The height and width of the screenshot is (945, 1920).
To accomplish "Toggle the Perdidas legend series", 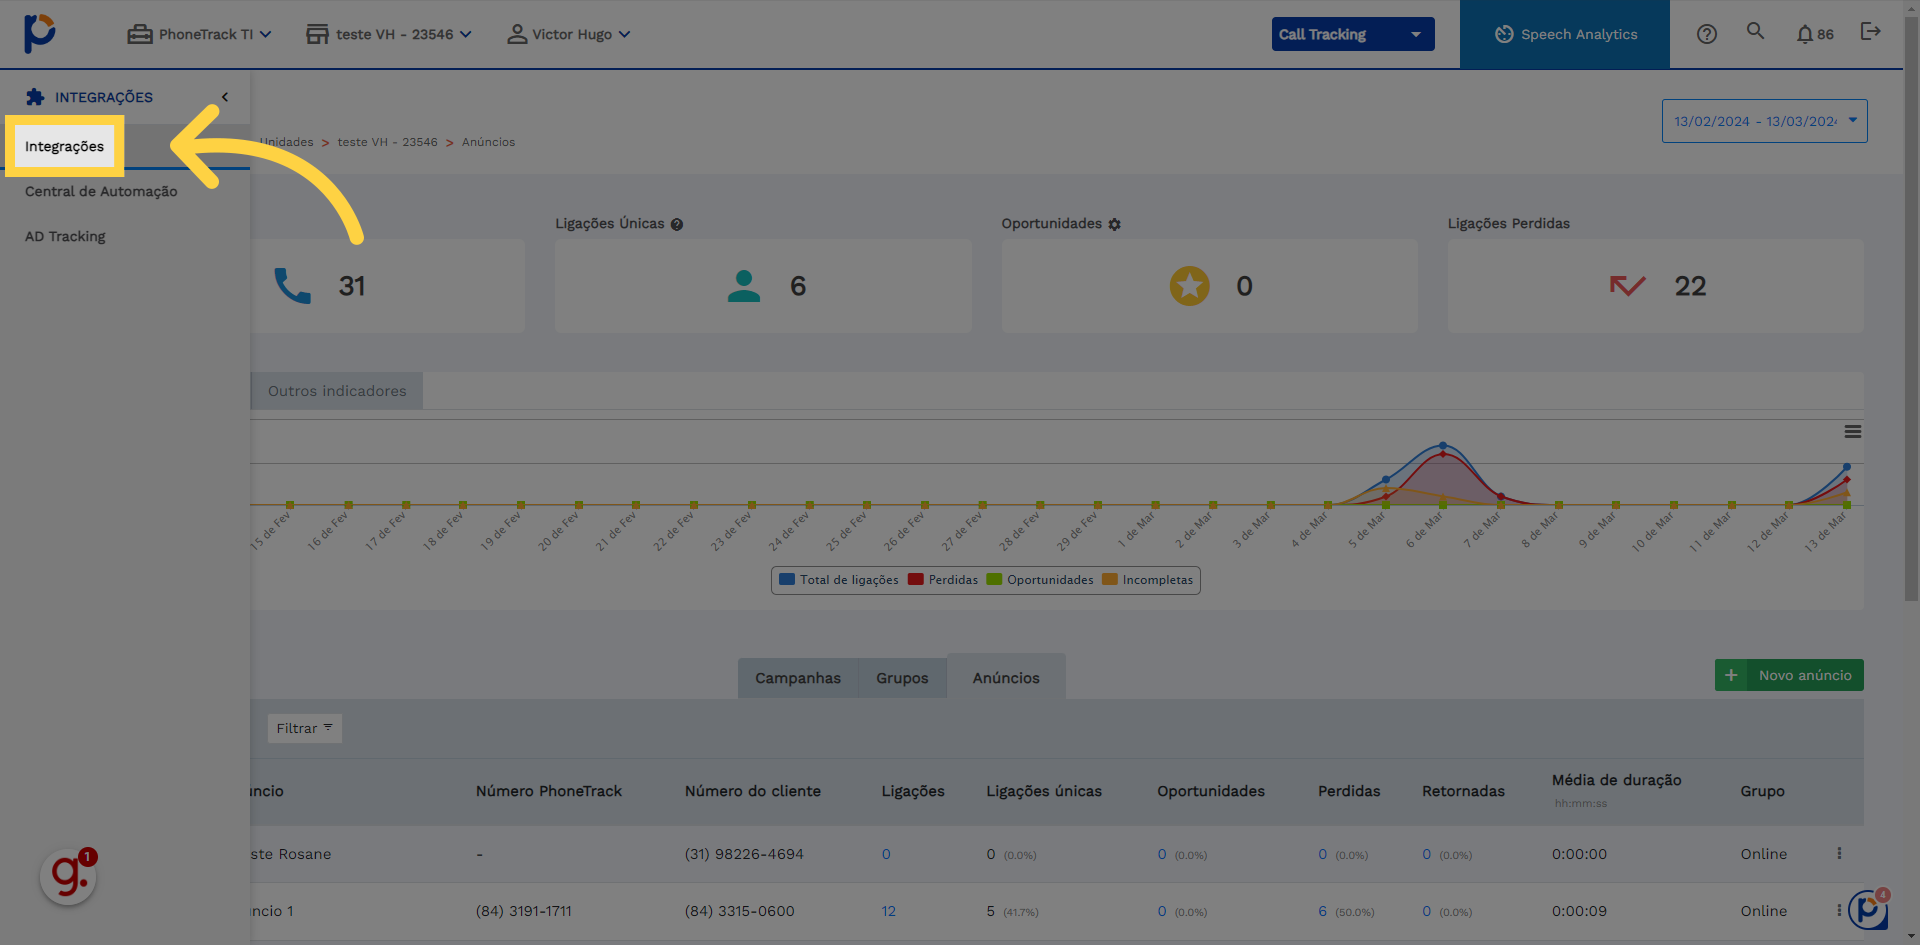I will pos(943,580).
